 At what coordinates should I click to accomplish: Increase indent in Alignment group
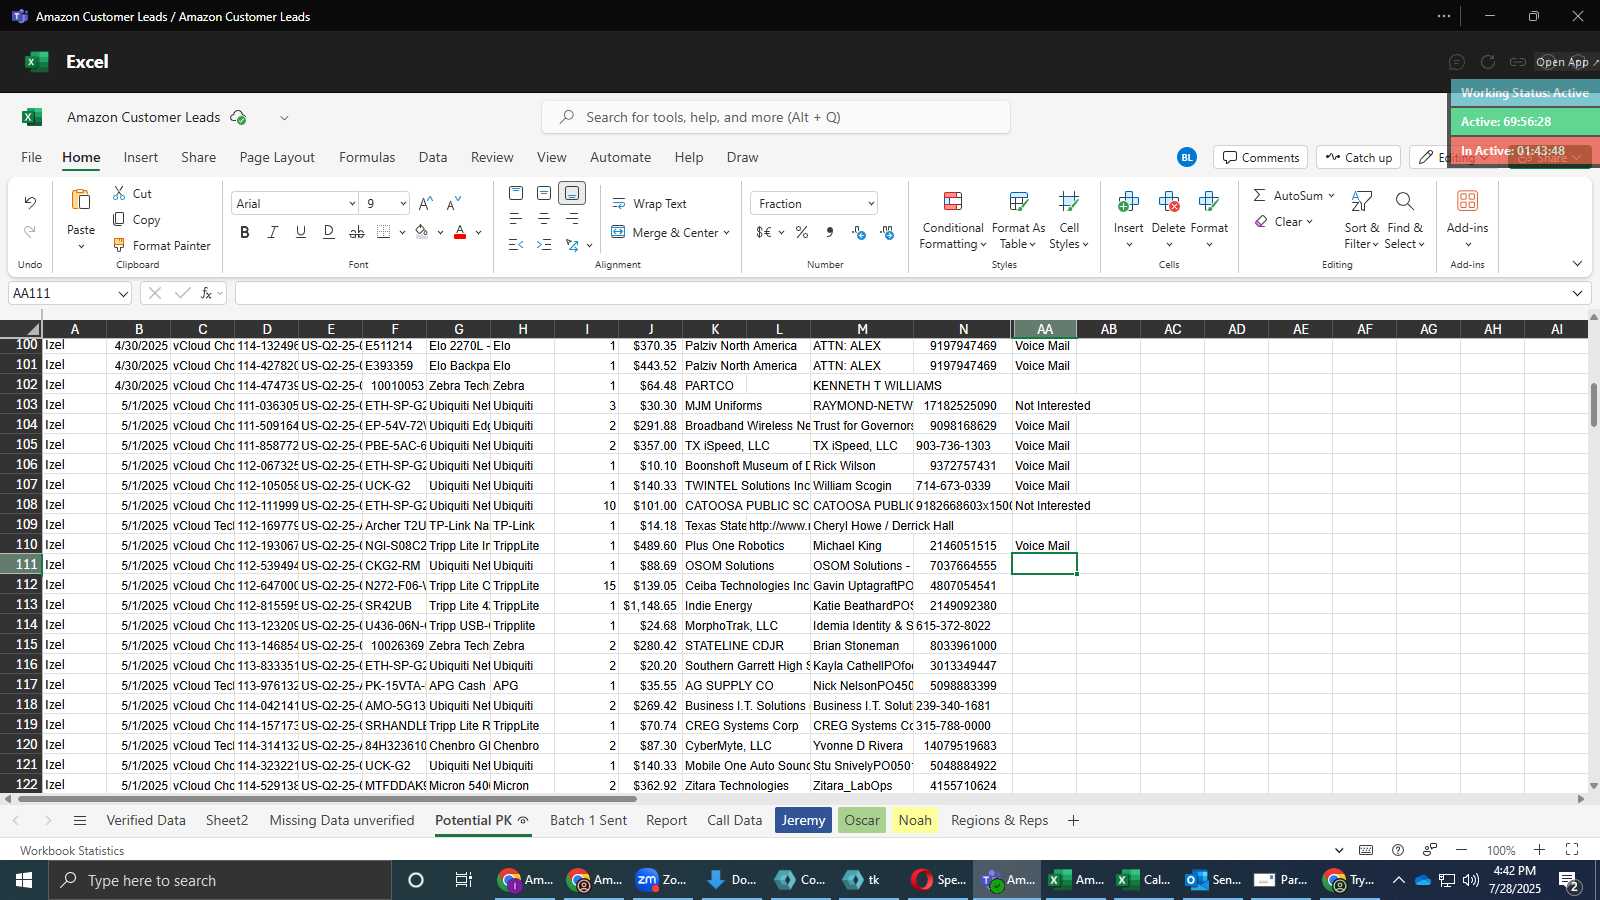point(544,245)
